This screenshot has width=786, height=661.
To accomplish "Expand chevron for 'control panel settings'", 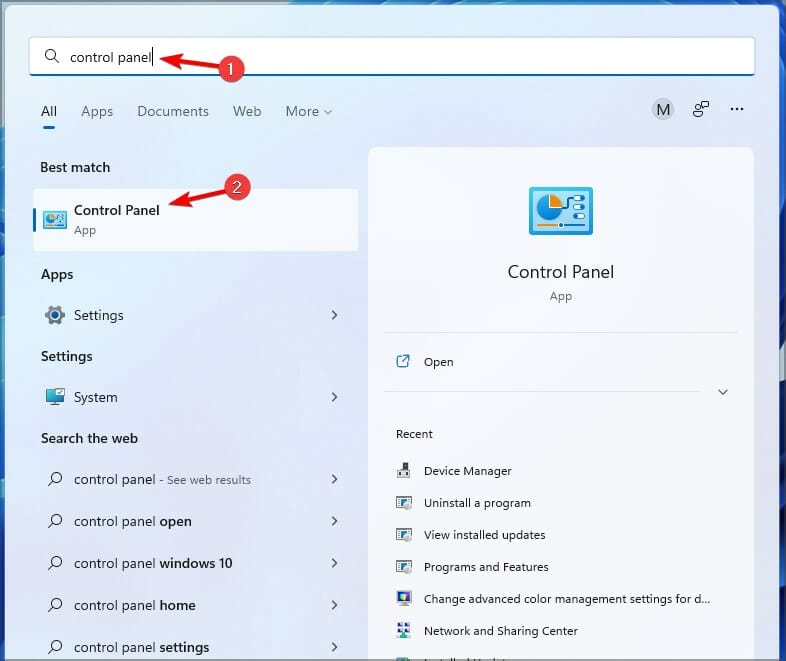I will coord(334,647).
